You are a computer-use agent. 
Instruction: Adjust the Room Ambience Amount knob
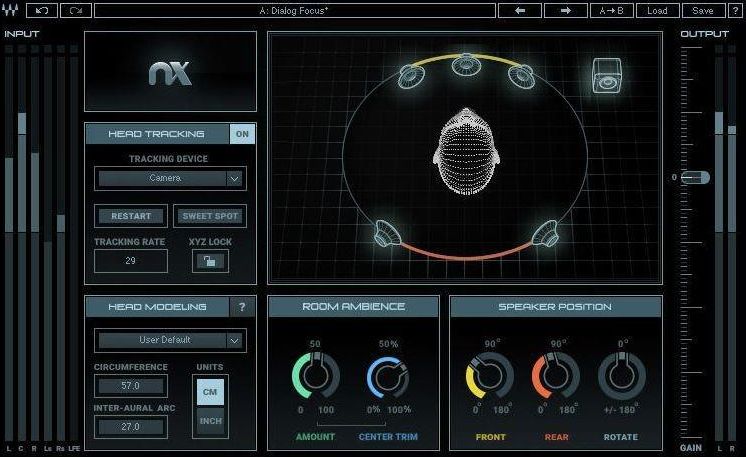[315, 376]
